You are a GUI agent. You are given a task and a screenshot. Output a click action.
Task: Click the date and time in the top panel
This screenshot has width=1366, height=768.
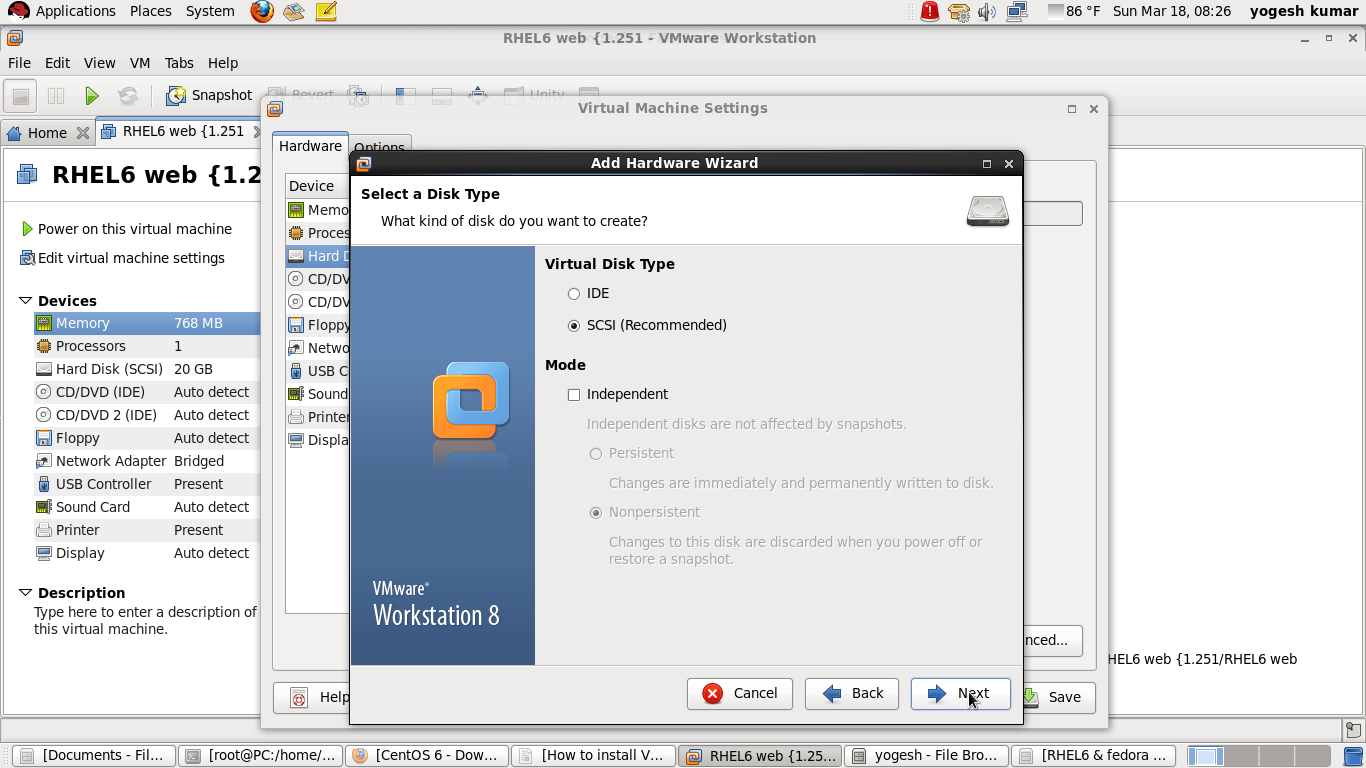(1172, 11)
